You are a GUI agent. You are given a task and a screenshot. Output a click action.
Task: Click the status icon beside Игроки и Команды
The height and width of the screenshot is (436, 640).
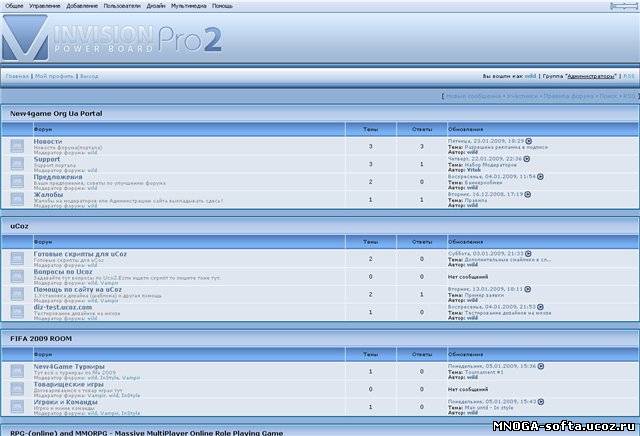[17, 407]
